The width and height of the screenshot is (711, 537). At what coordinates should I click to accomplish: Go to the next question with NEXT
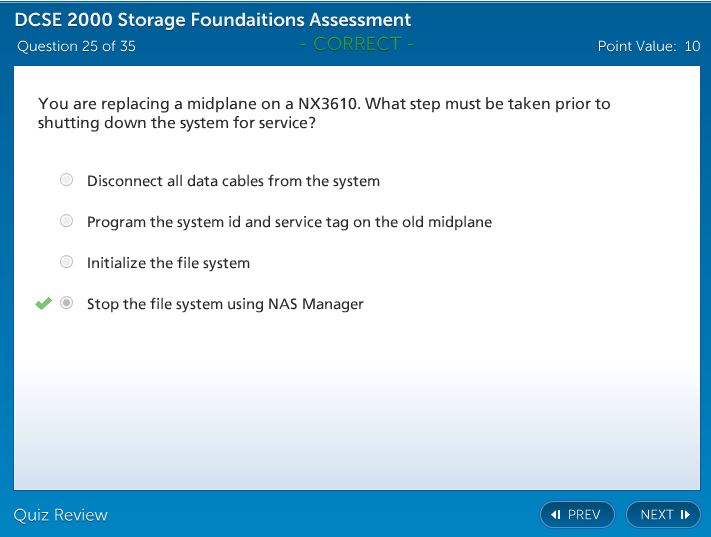coord(663,515)
